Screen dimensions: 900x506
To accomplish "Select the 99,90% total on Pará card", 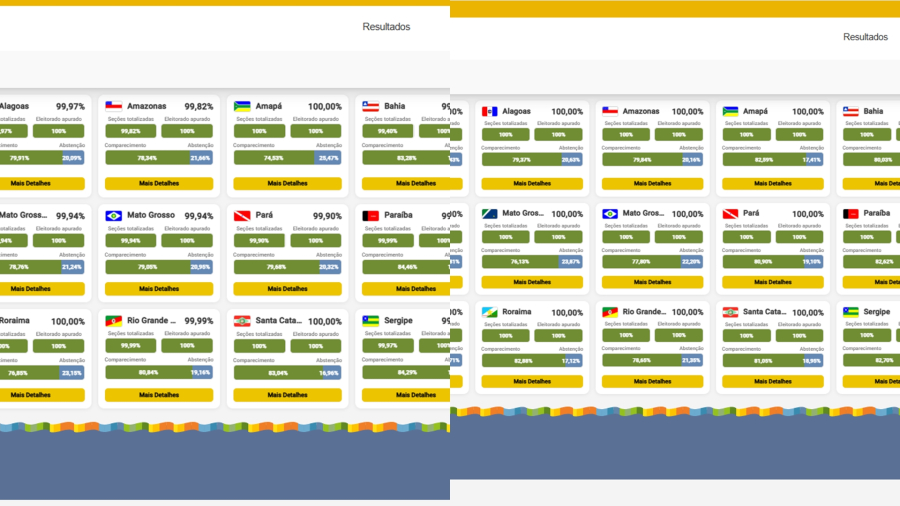I will tap(327, 216).
